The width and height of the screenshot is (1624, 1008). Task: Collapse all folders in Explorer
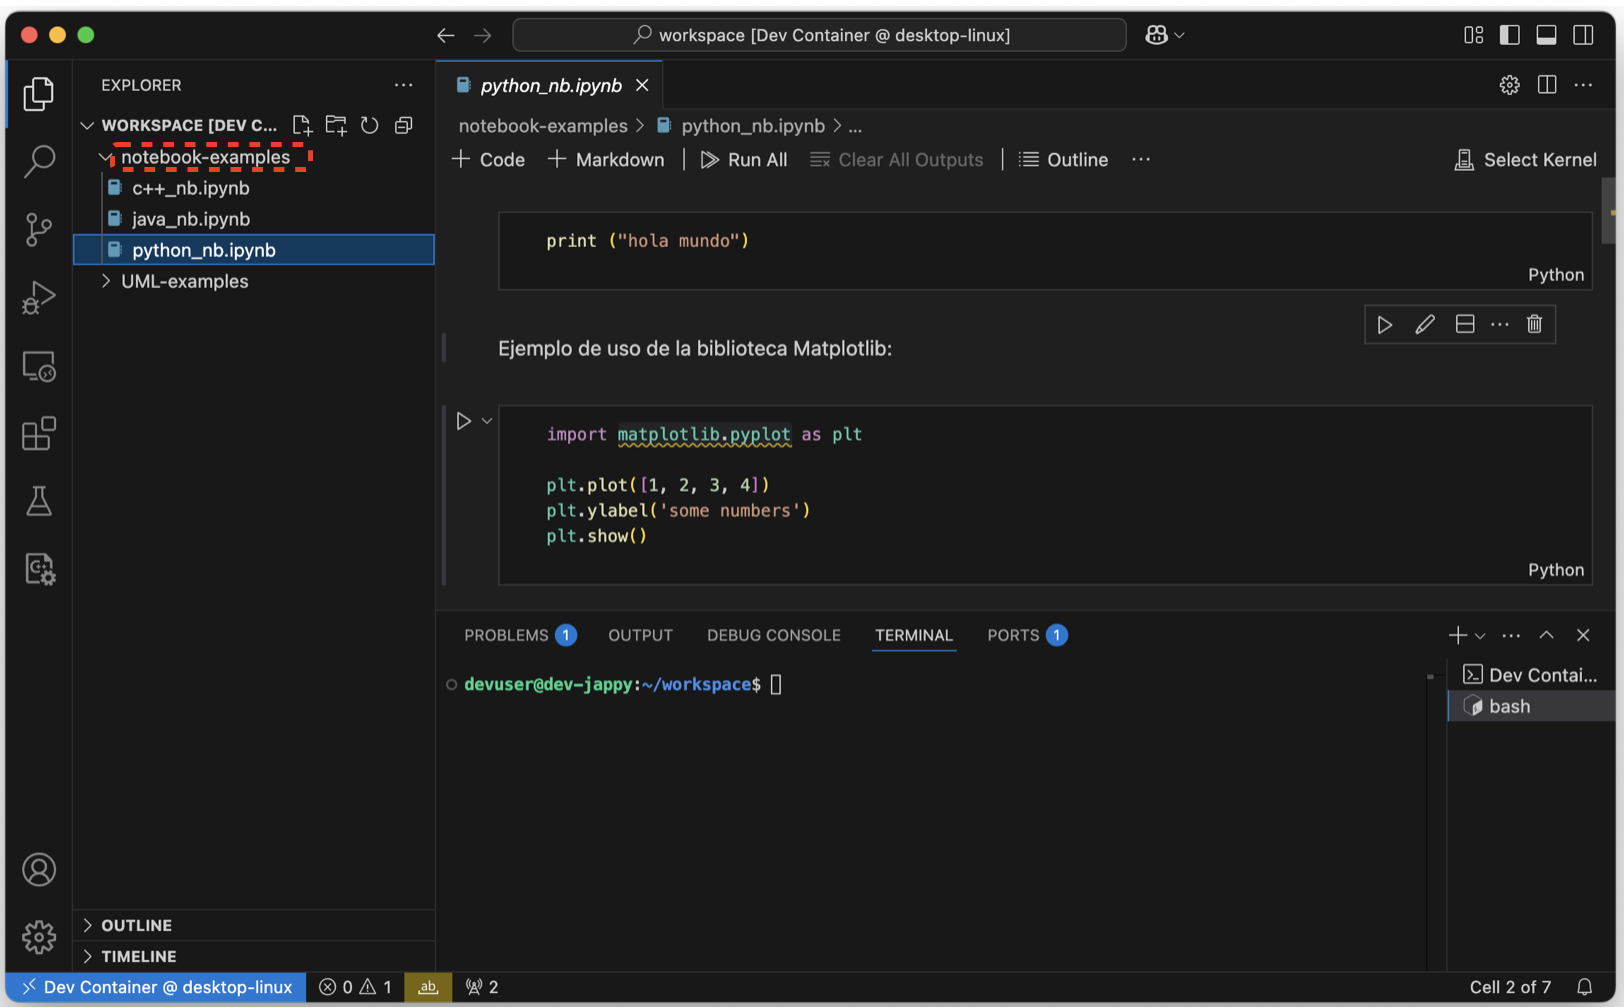[x=404, y=125]
